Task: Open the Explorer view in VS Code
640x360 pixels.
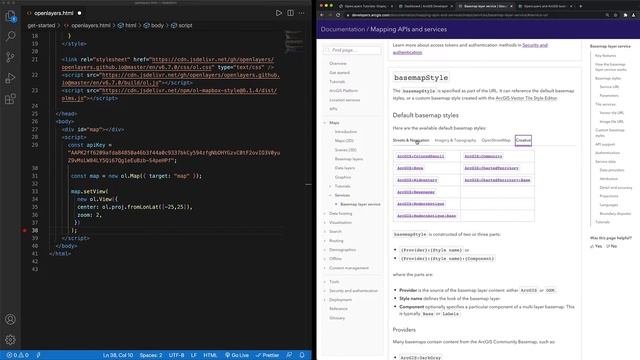Action: click(10, 16)
